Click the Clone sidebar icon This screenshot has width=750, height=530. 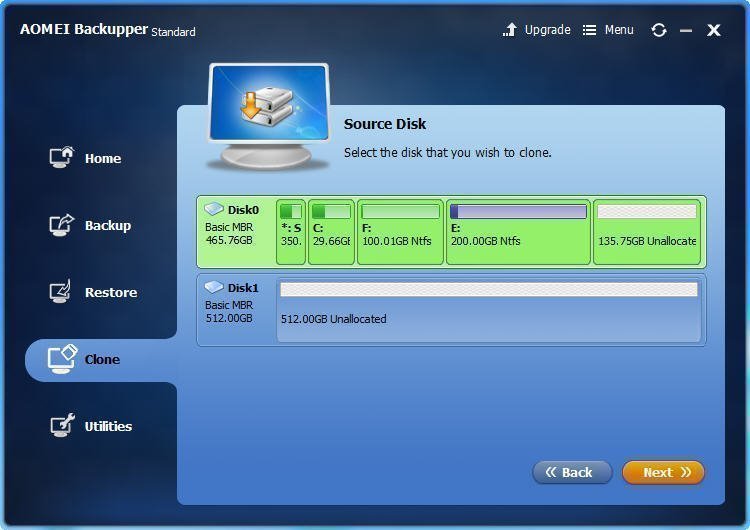pyautogui.click(x=62, y=359)
